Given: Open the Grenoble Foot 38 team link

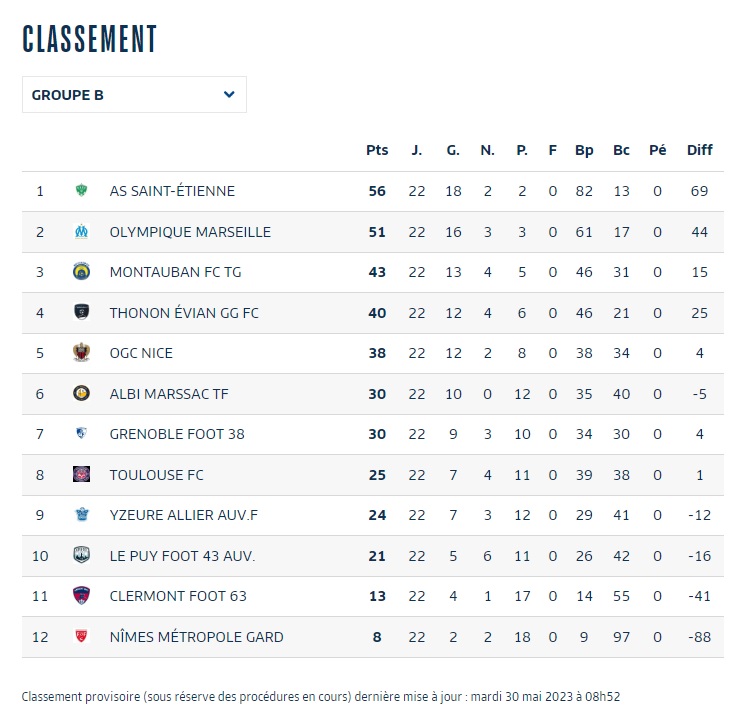Looking at the screenshot, I should click(177, 434).
